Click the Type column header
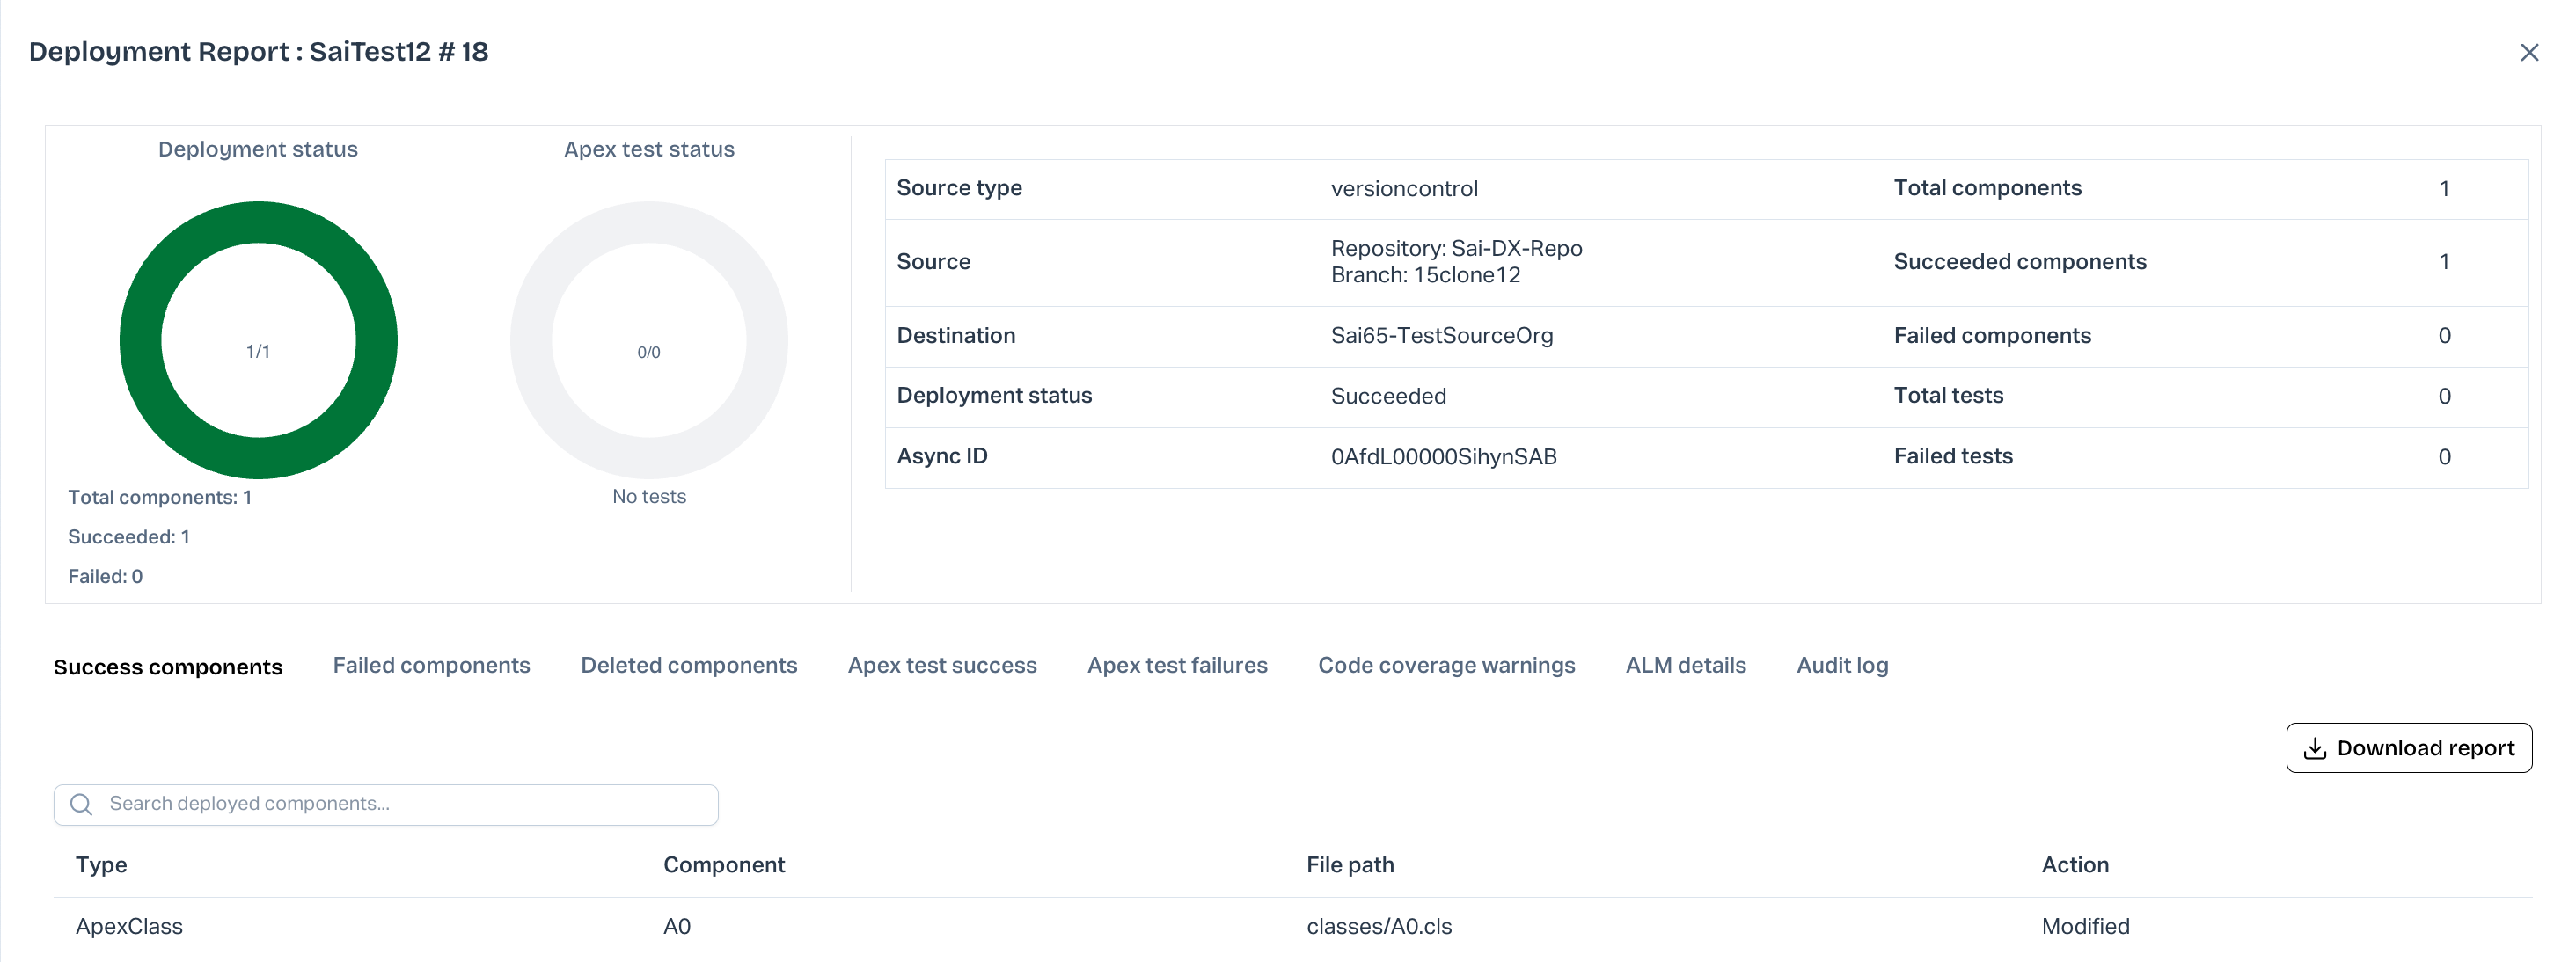 (x=101, y=865)
